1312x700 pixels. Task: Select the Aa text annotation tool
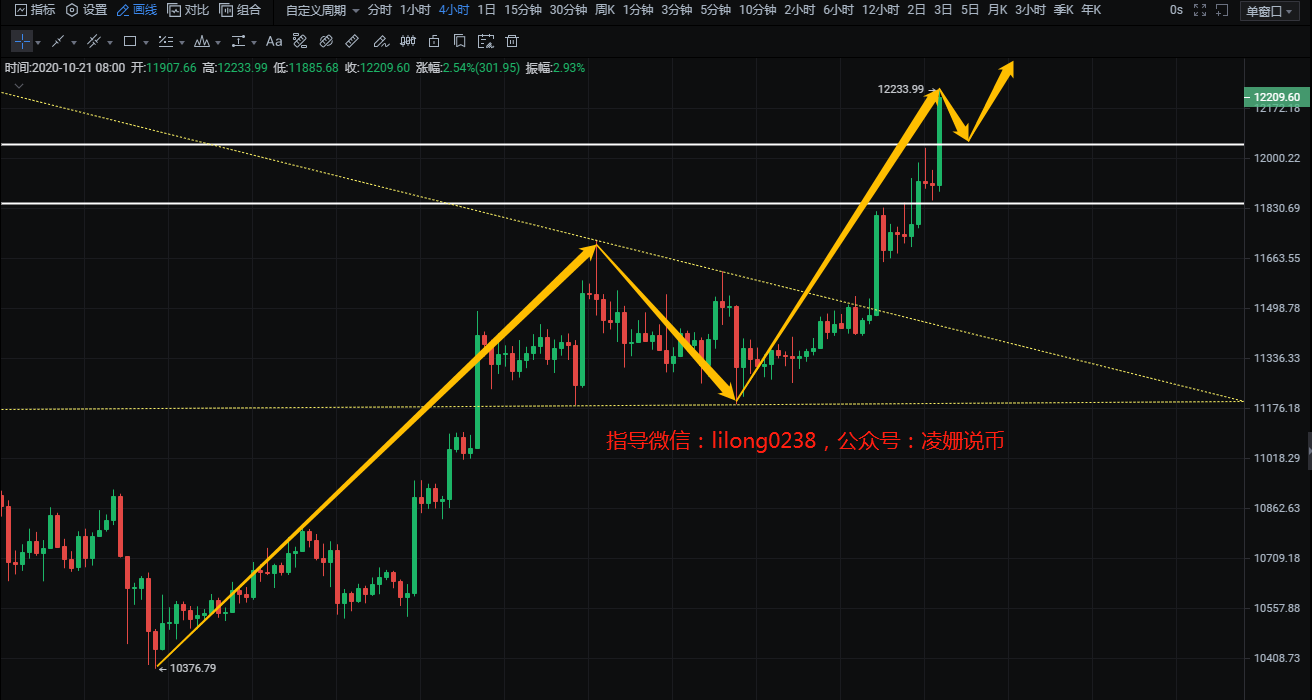click(x=273, y=42)
